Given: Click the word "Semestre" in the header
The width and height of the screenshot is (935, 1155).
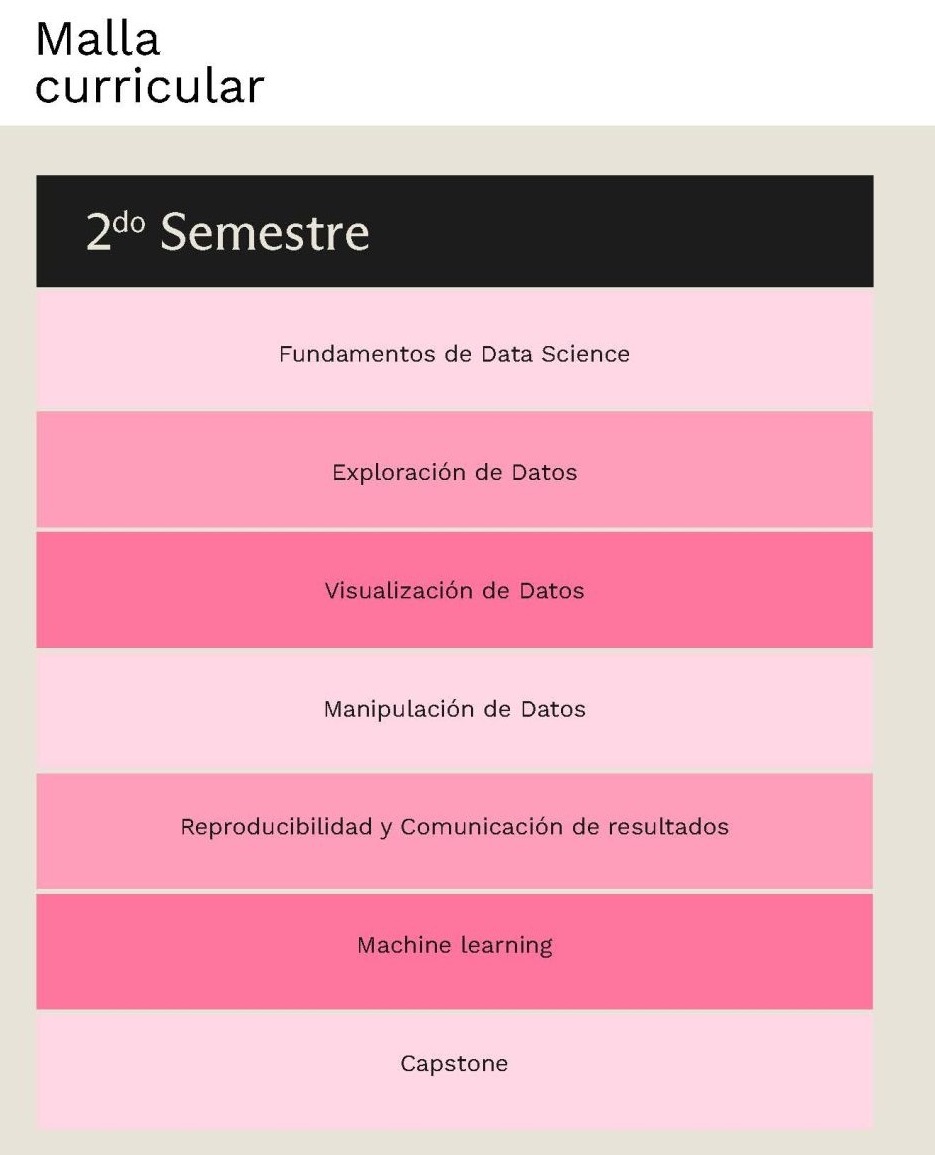Looking at the screenshot, I should 265,232.
